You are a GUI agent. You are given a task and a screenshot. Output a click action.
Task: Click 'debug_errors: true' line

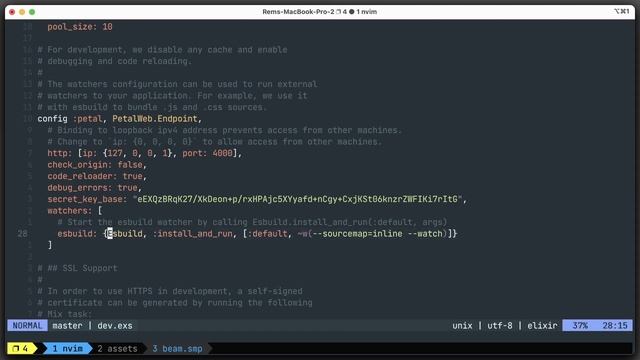click(x=94, y=188)
